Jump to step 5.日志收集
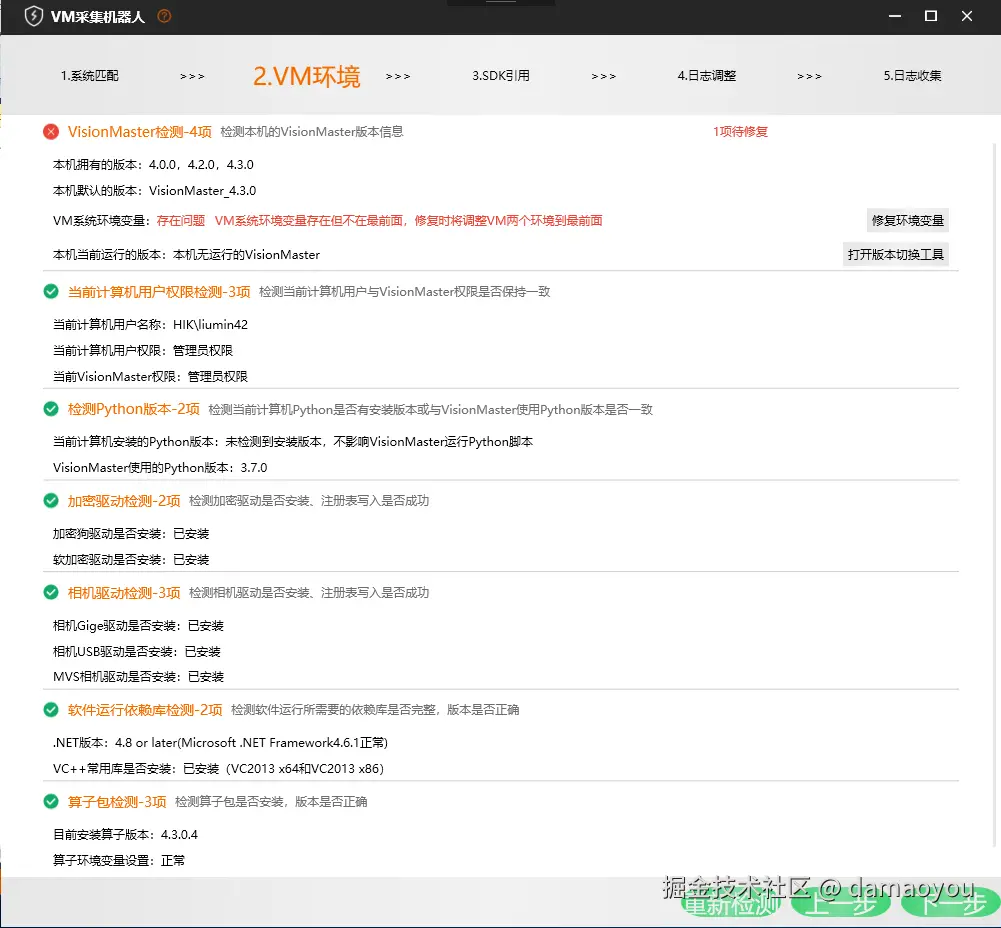The image size is (1001, 928). pyautogui.click(x=913, y=76)
